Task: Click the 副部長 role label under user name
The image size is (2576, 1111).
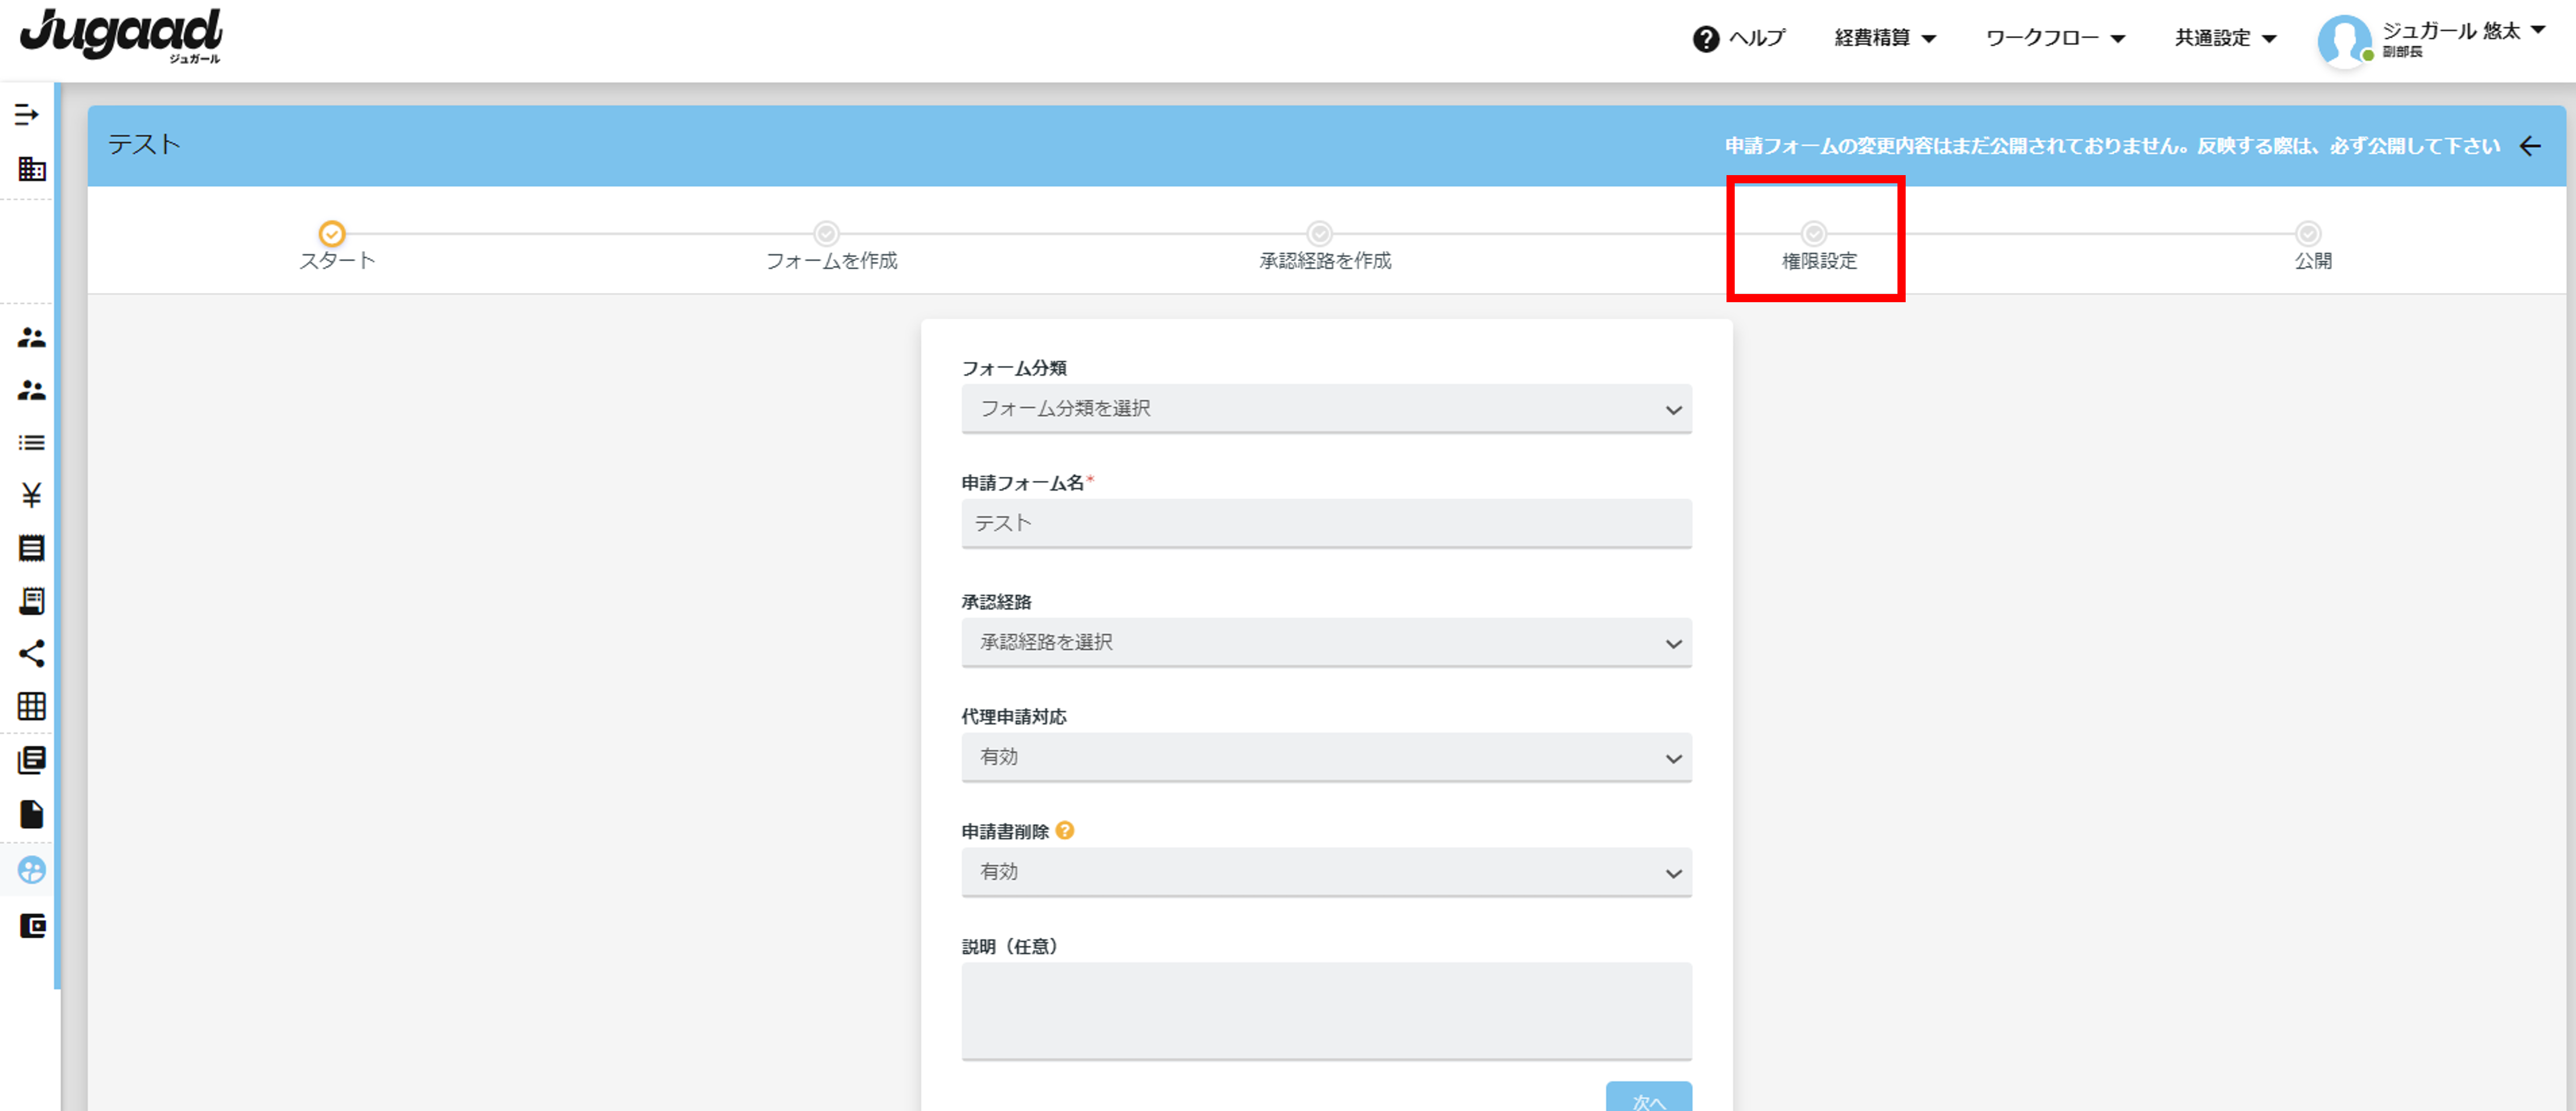Action: (x=2402, y=53)
